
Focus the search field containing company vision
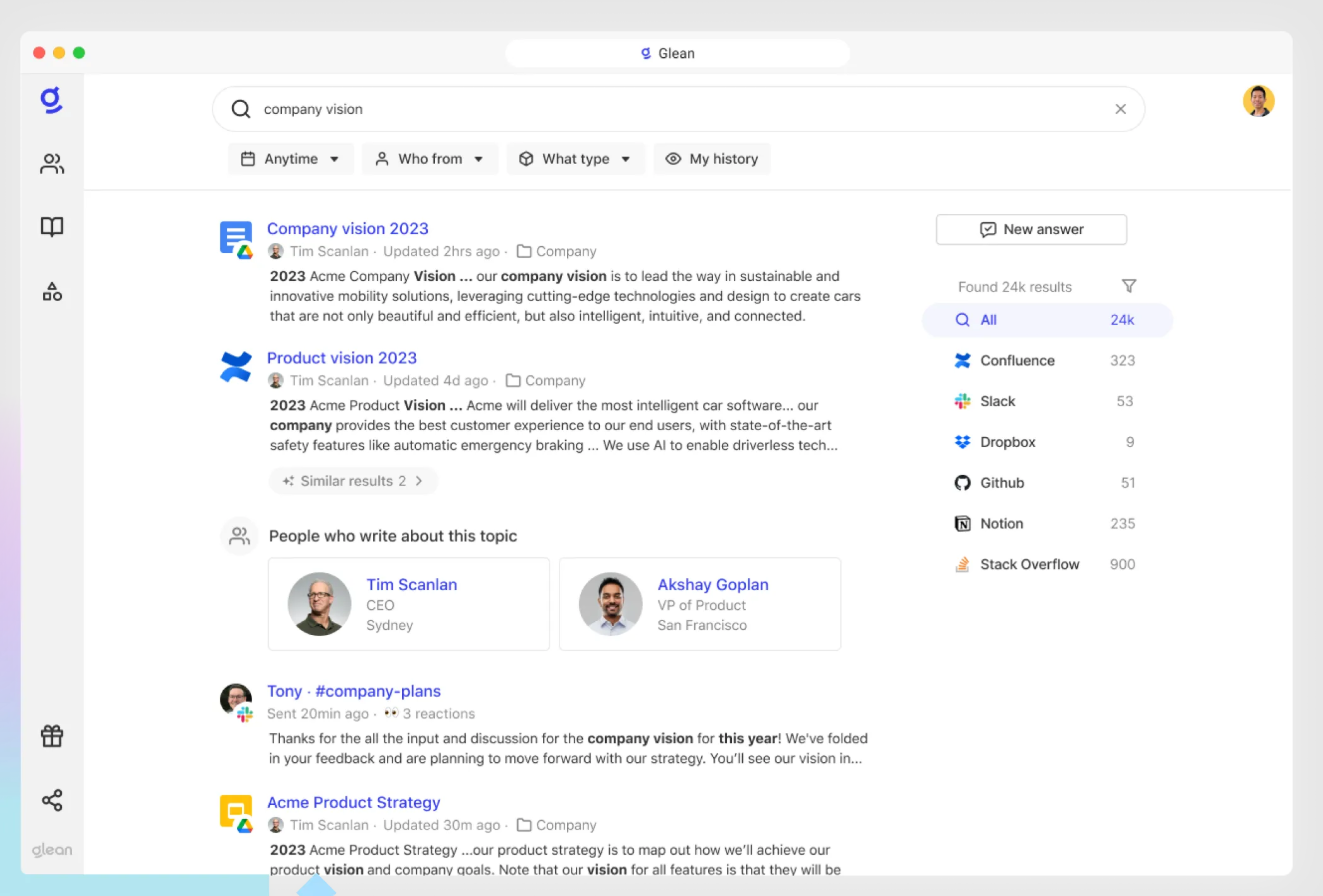(x=678, y=109)
